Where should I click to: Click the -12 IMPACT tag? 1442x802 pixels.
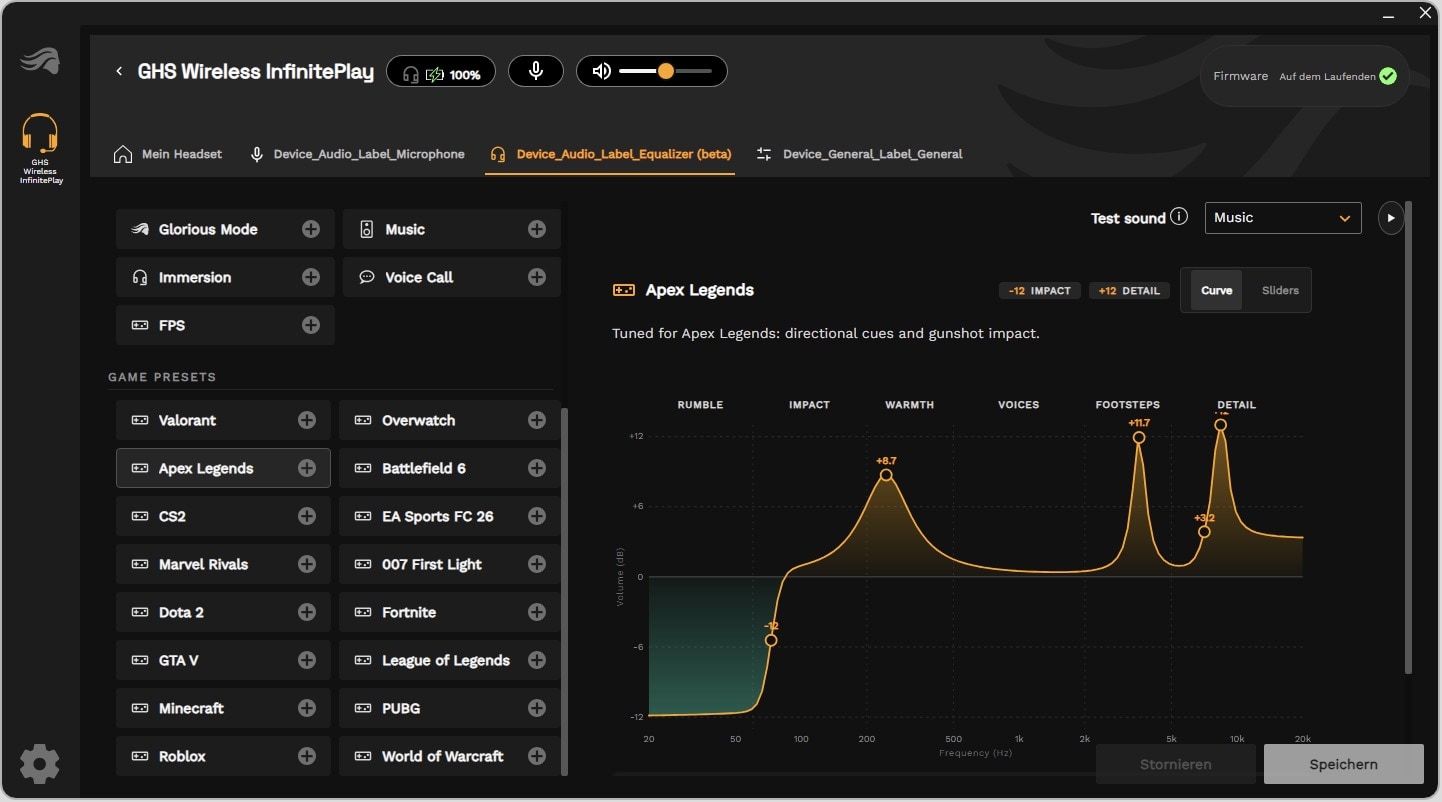[1039, 291]
